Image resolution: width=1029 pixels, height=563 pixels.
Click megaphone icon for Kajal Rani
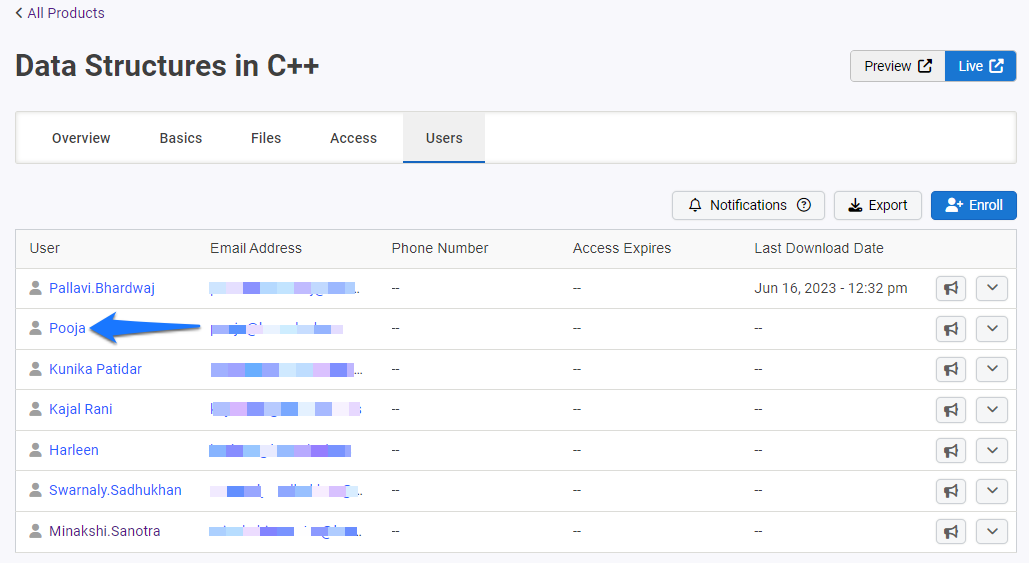tap(950, 410)
